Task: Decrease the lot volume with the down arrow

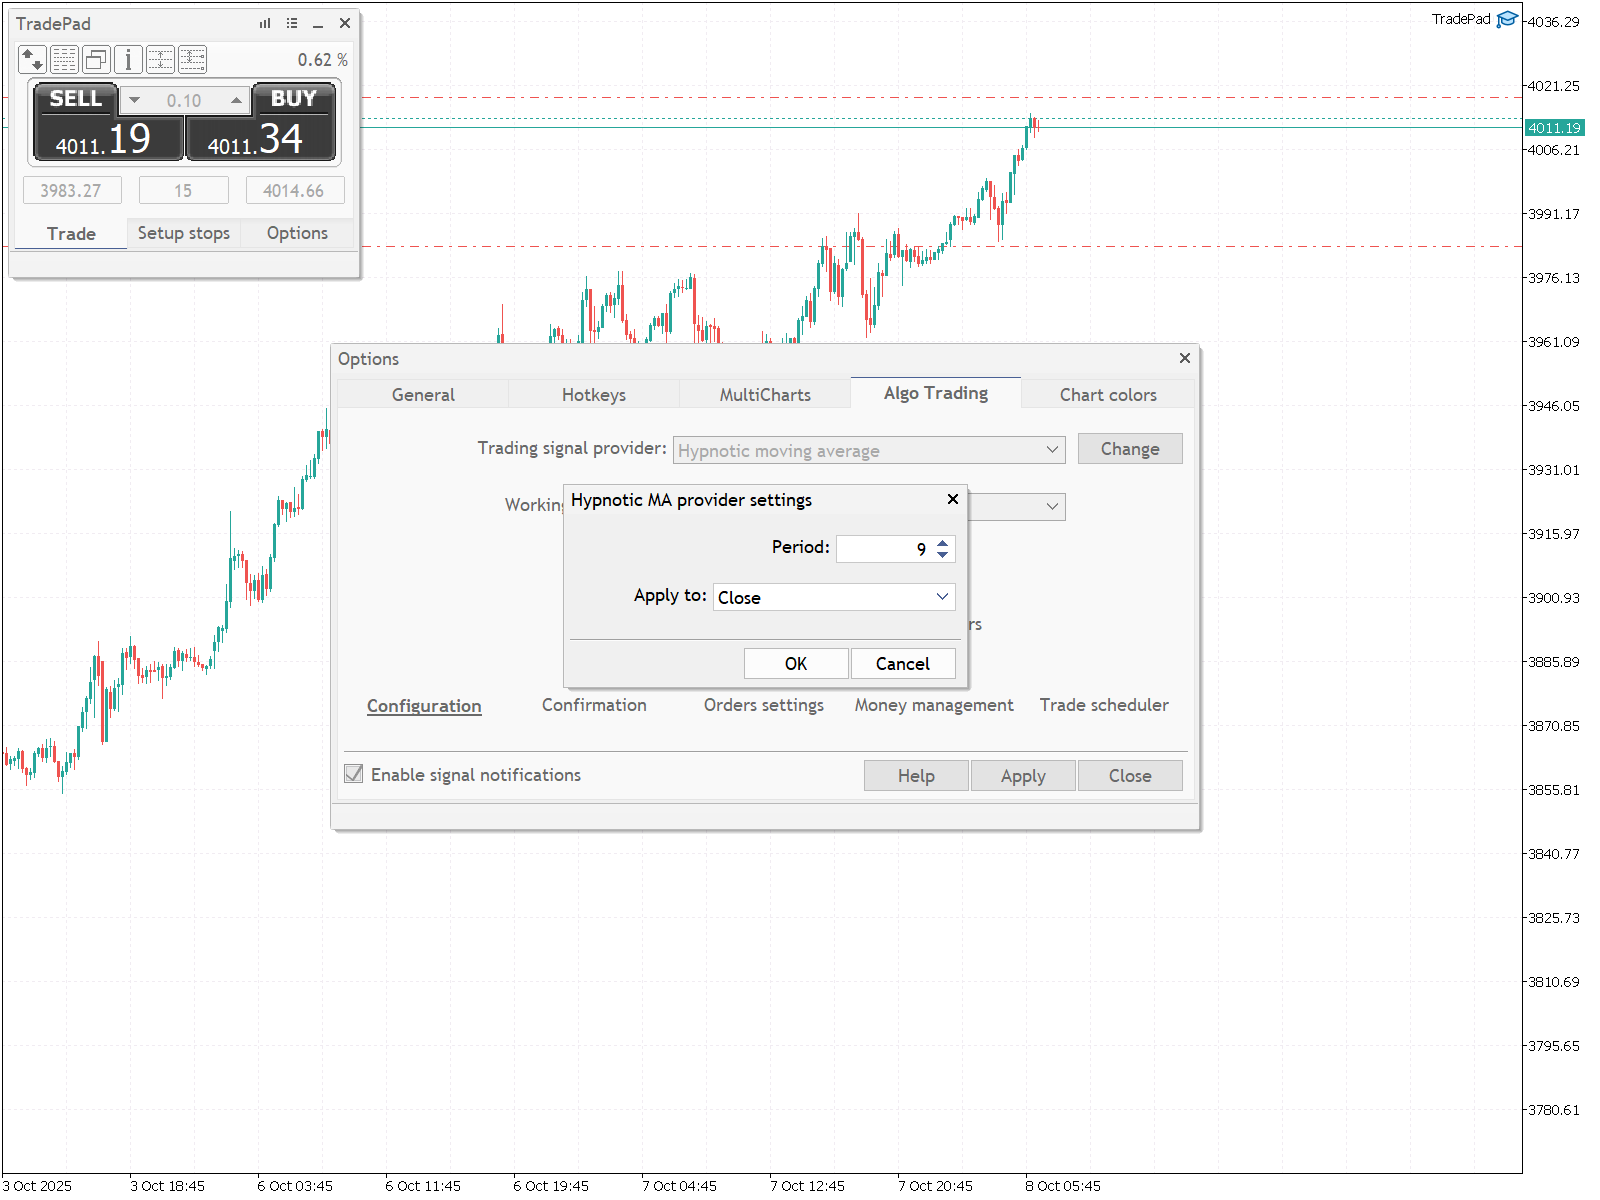Action: tap(134, 100)
